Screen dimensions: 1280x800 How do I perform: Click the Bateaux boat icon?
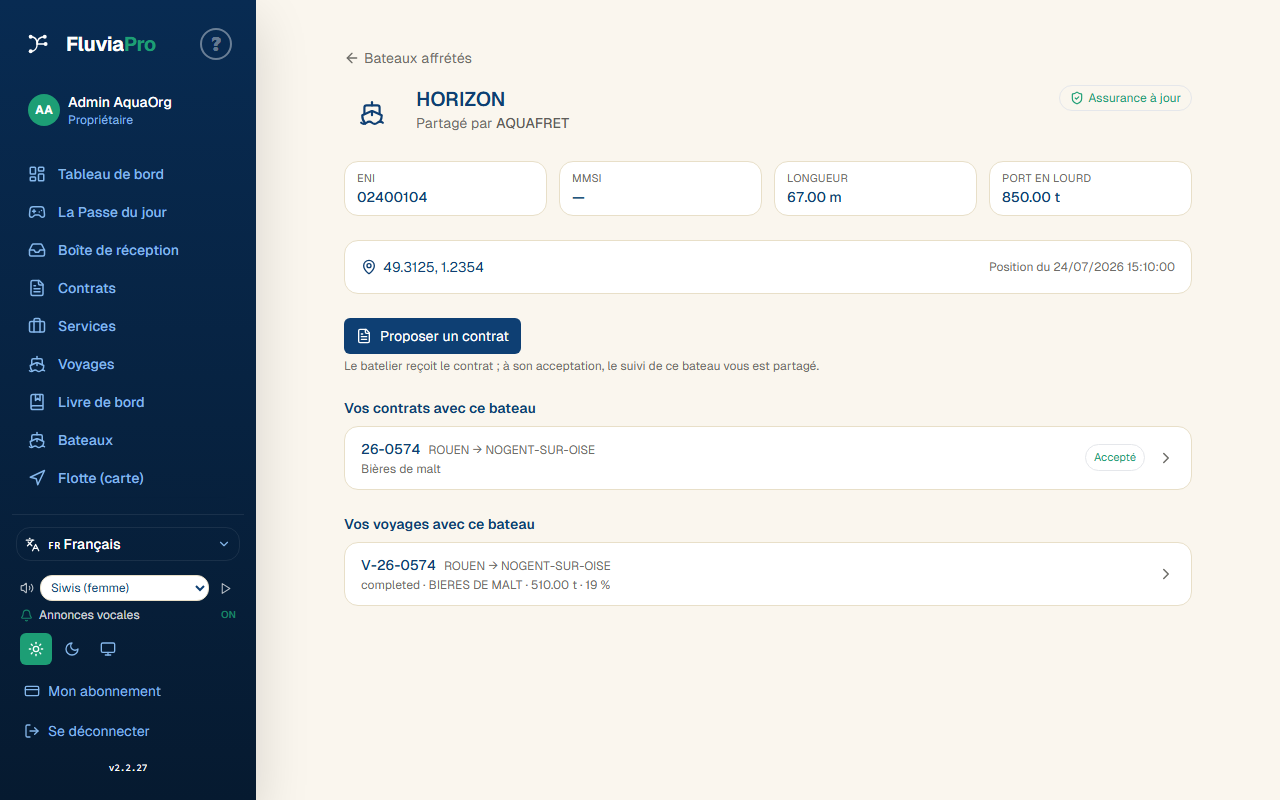[37, 440]
